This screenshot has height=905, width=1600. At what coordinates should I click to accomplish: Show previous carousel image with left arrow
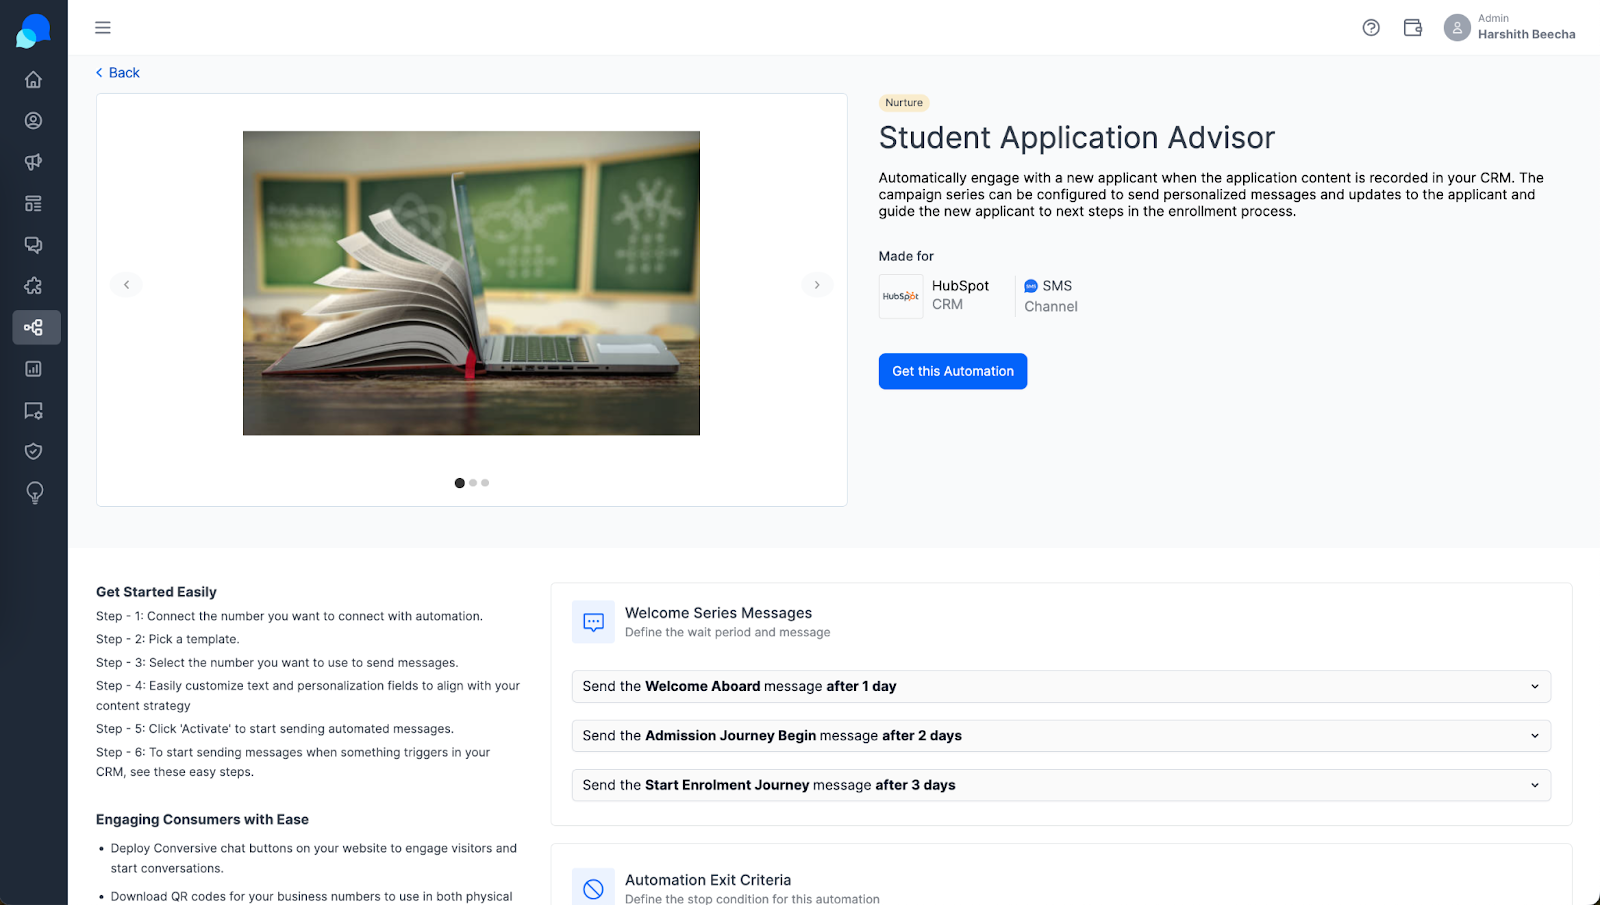pyautogui.click(x=126, y=285)
